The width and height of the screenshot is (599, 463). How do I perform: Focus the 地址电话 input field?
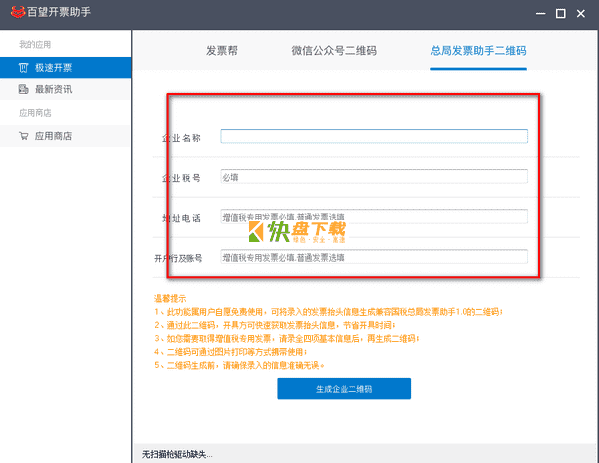[374, 217]
